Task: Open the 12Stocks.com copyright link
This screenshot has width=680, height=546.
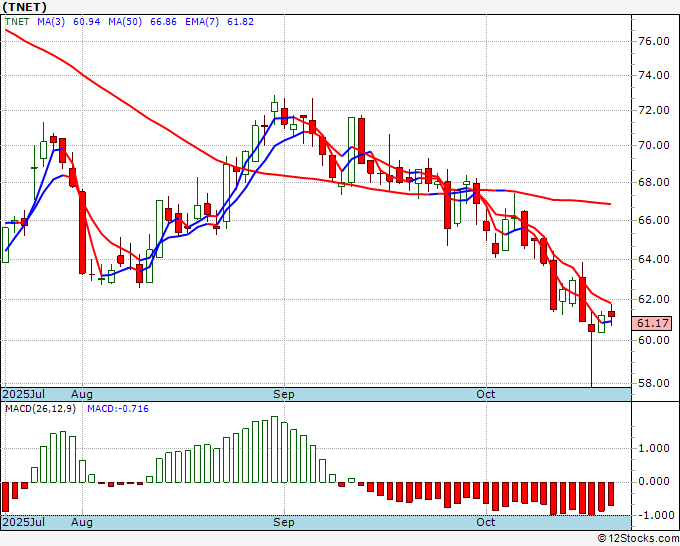Action: (638, 538)
